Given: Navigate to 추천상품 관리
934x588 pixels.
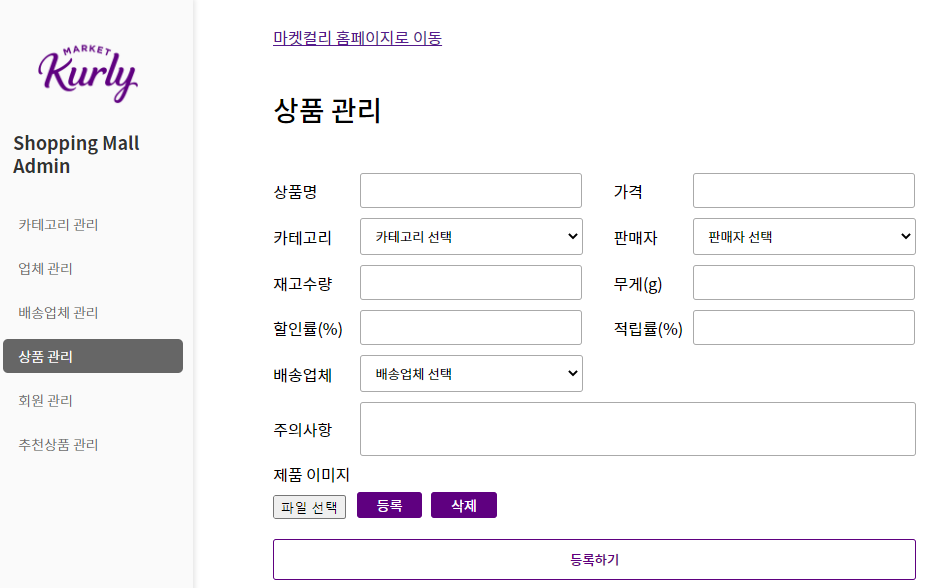Looking at the screenshot, I should [58, 444].
